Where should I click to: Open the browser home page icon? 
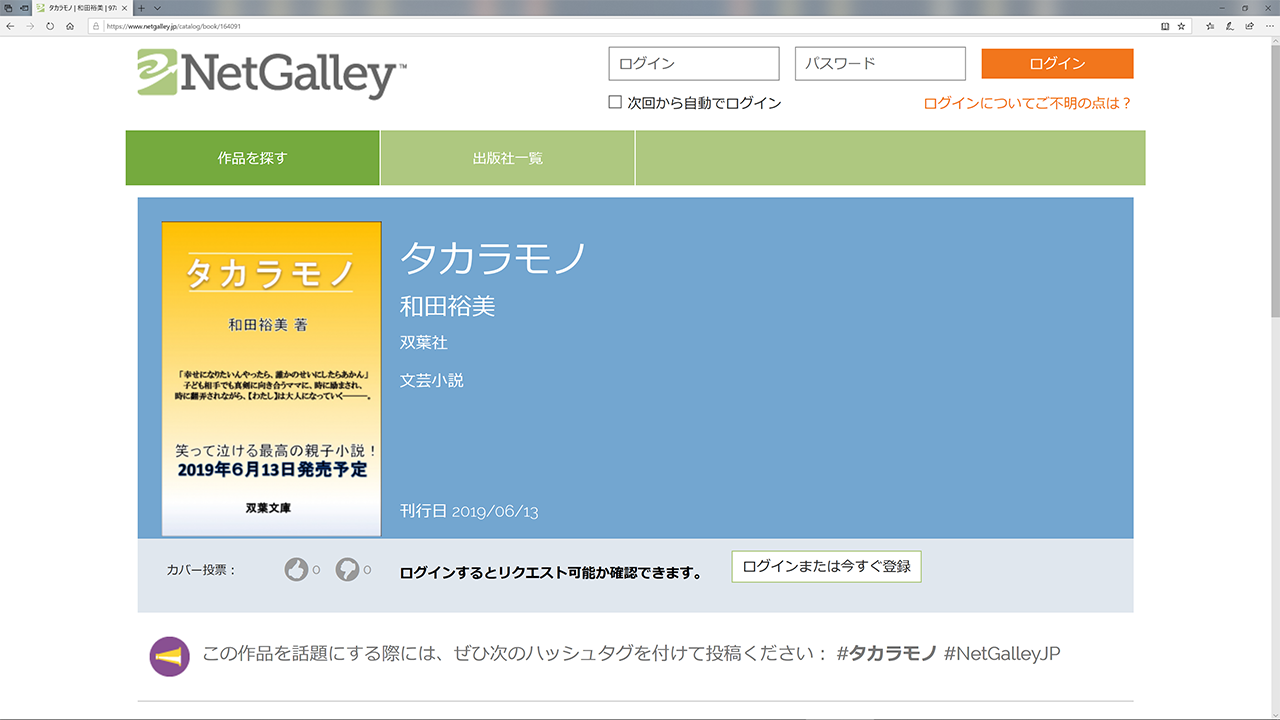[70, 26]
